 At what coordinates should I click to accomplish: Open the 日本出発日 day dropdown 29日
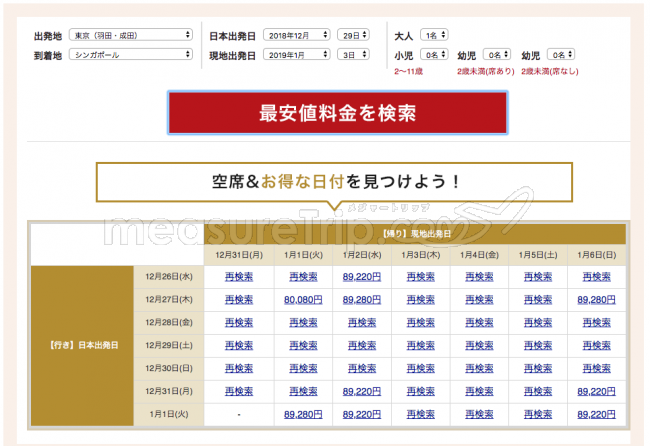coord(353,35)
